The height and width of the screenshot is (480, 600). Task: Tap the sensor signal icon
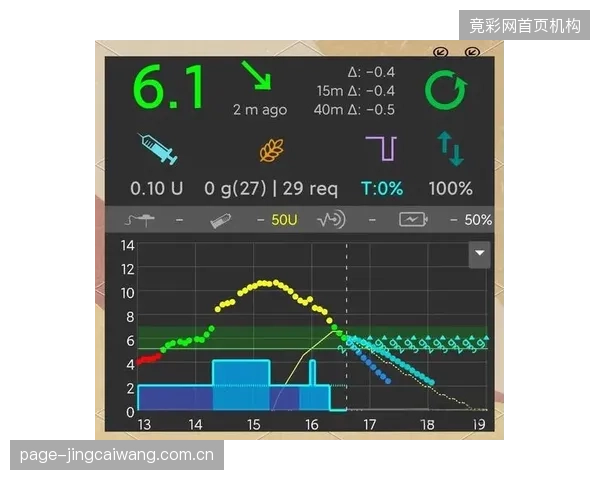[331, 220]
